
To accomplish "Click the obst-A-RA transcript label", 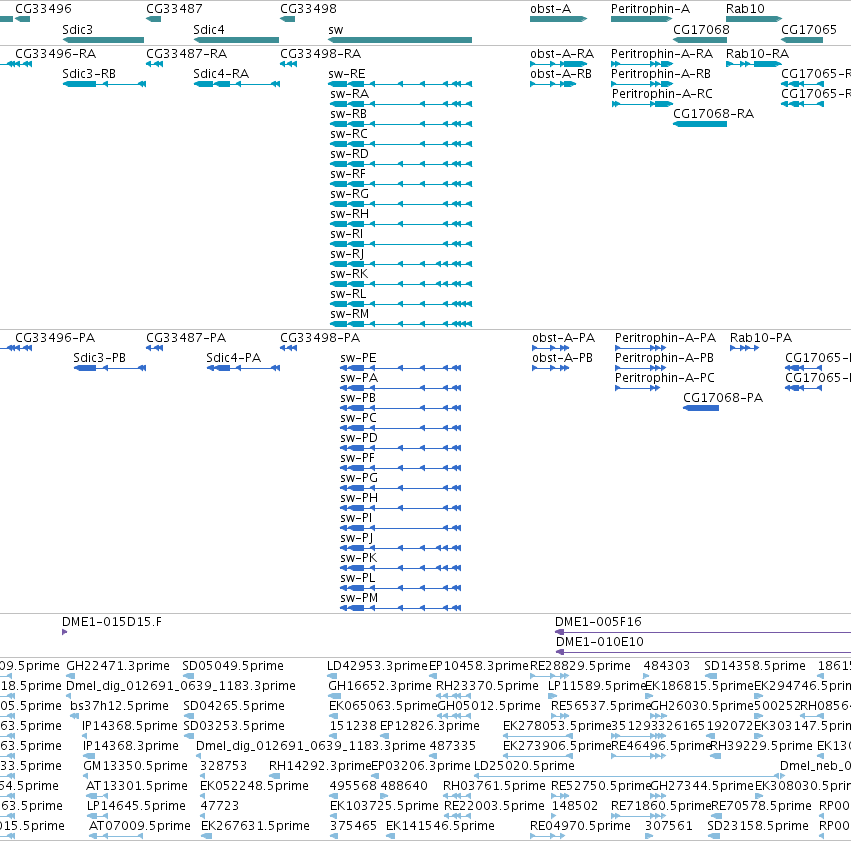I will click(562, 54).
